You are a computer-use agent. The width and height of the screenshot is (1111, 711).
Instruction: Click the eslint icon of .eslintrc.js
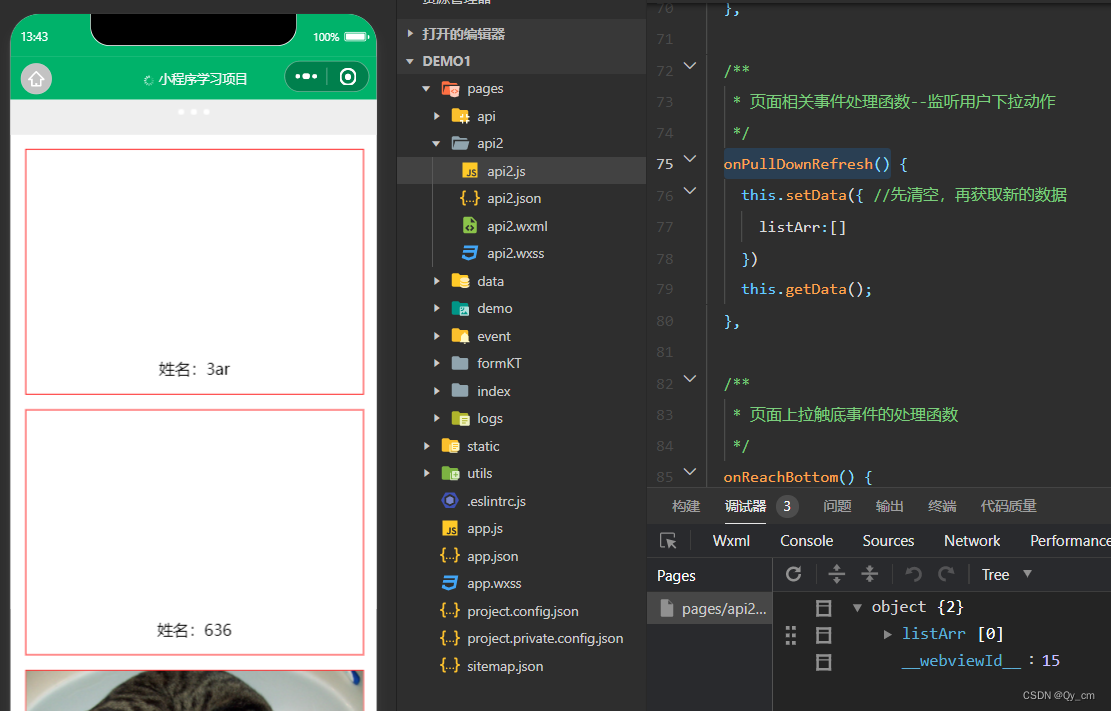click(450, 500)
